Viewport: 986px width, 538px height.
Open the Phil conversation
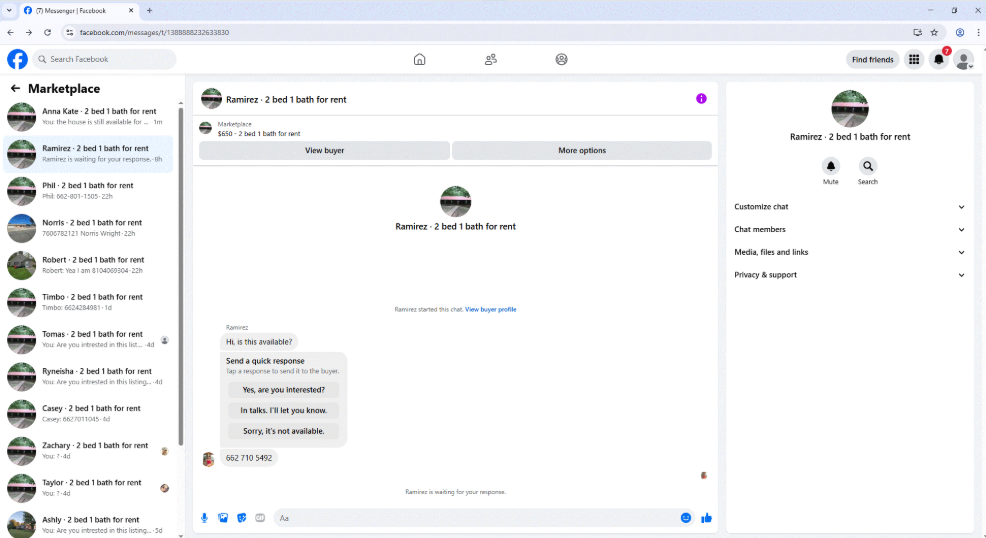(89, 190)
